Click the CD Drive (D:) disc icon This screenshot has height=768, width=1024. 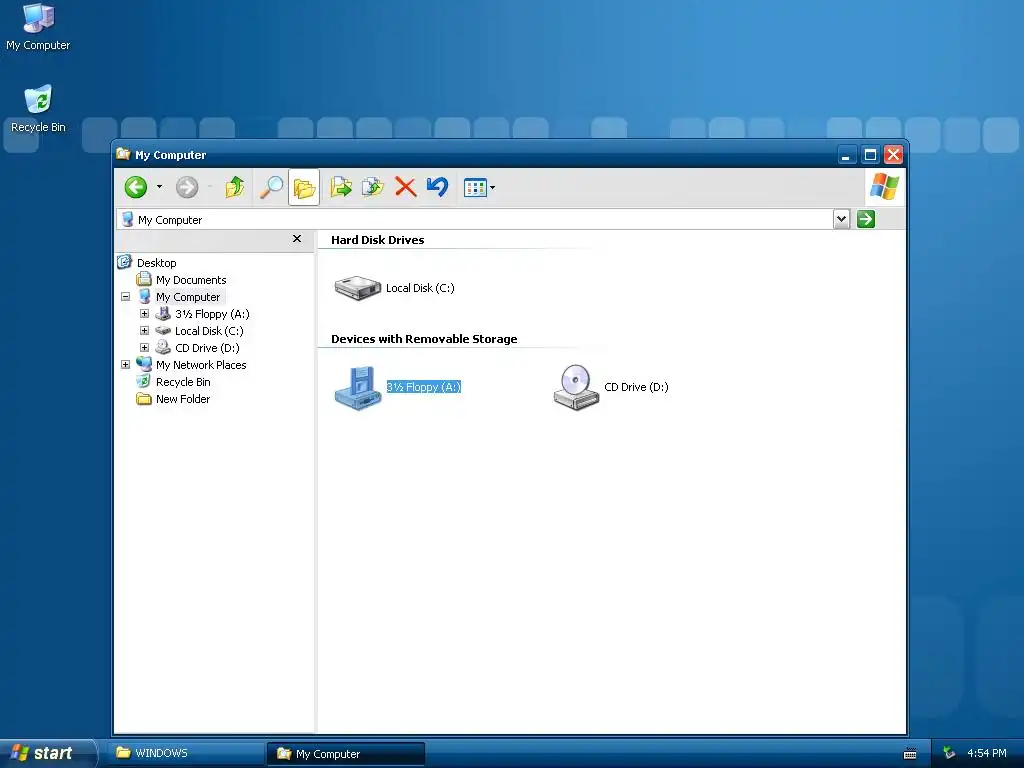coord(576,387)
